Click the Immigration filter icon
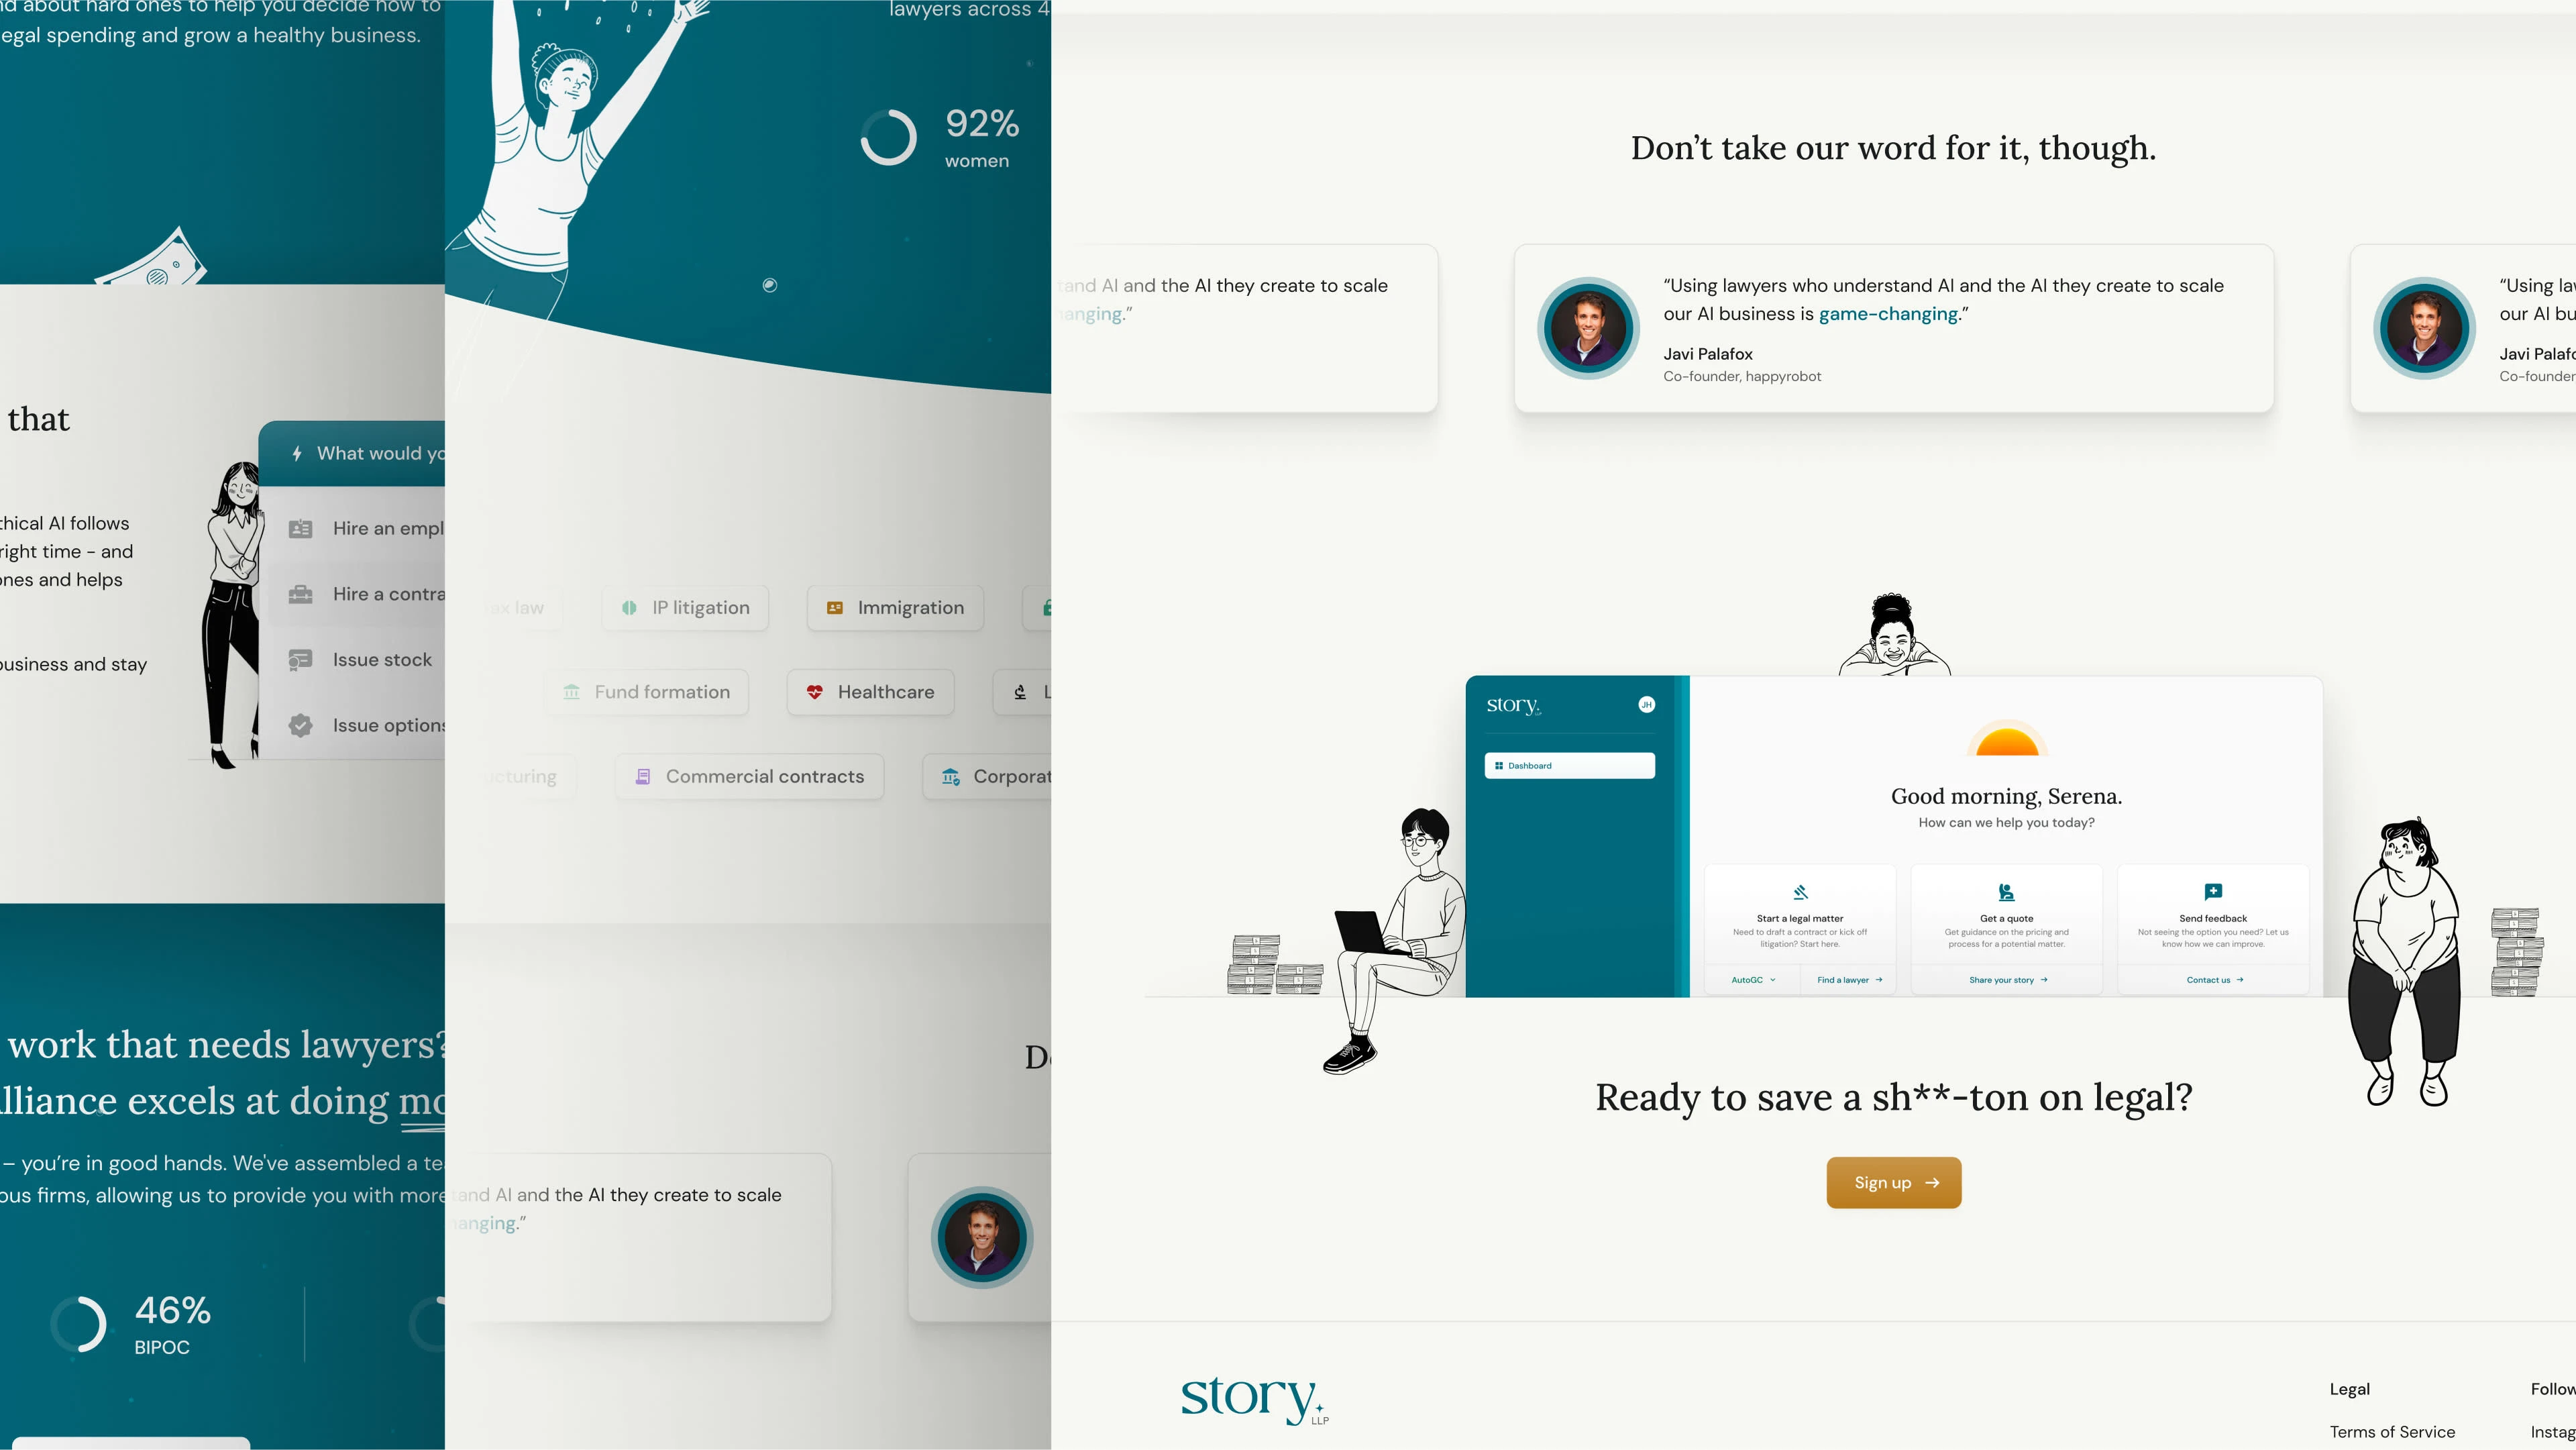This screenshot has height=1450, width=2576. pos(833,607)
